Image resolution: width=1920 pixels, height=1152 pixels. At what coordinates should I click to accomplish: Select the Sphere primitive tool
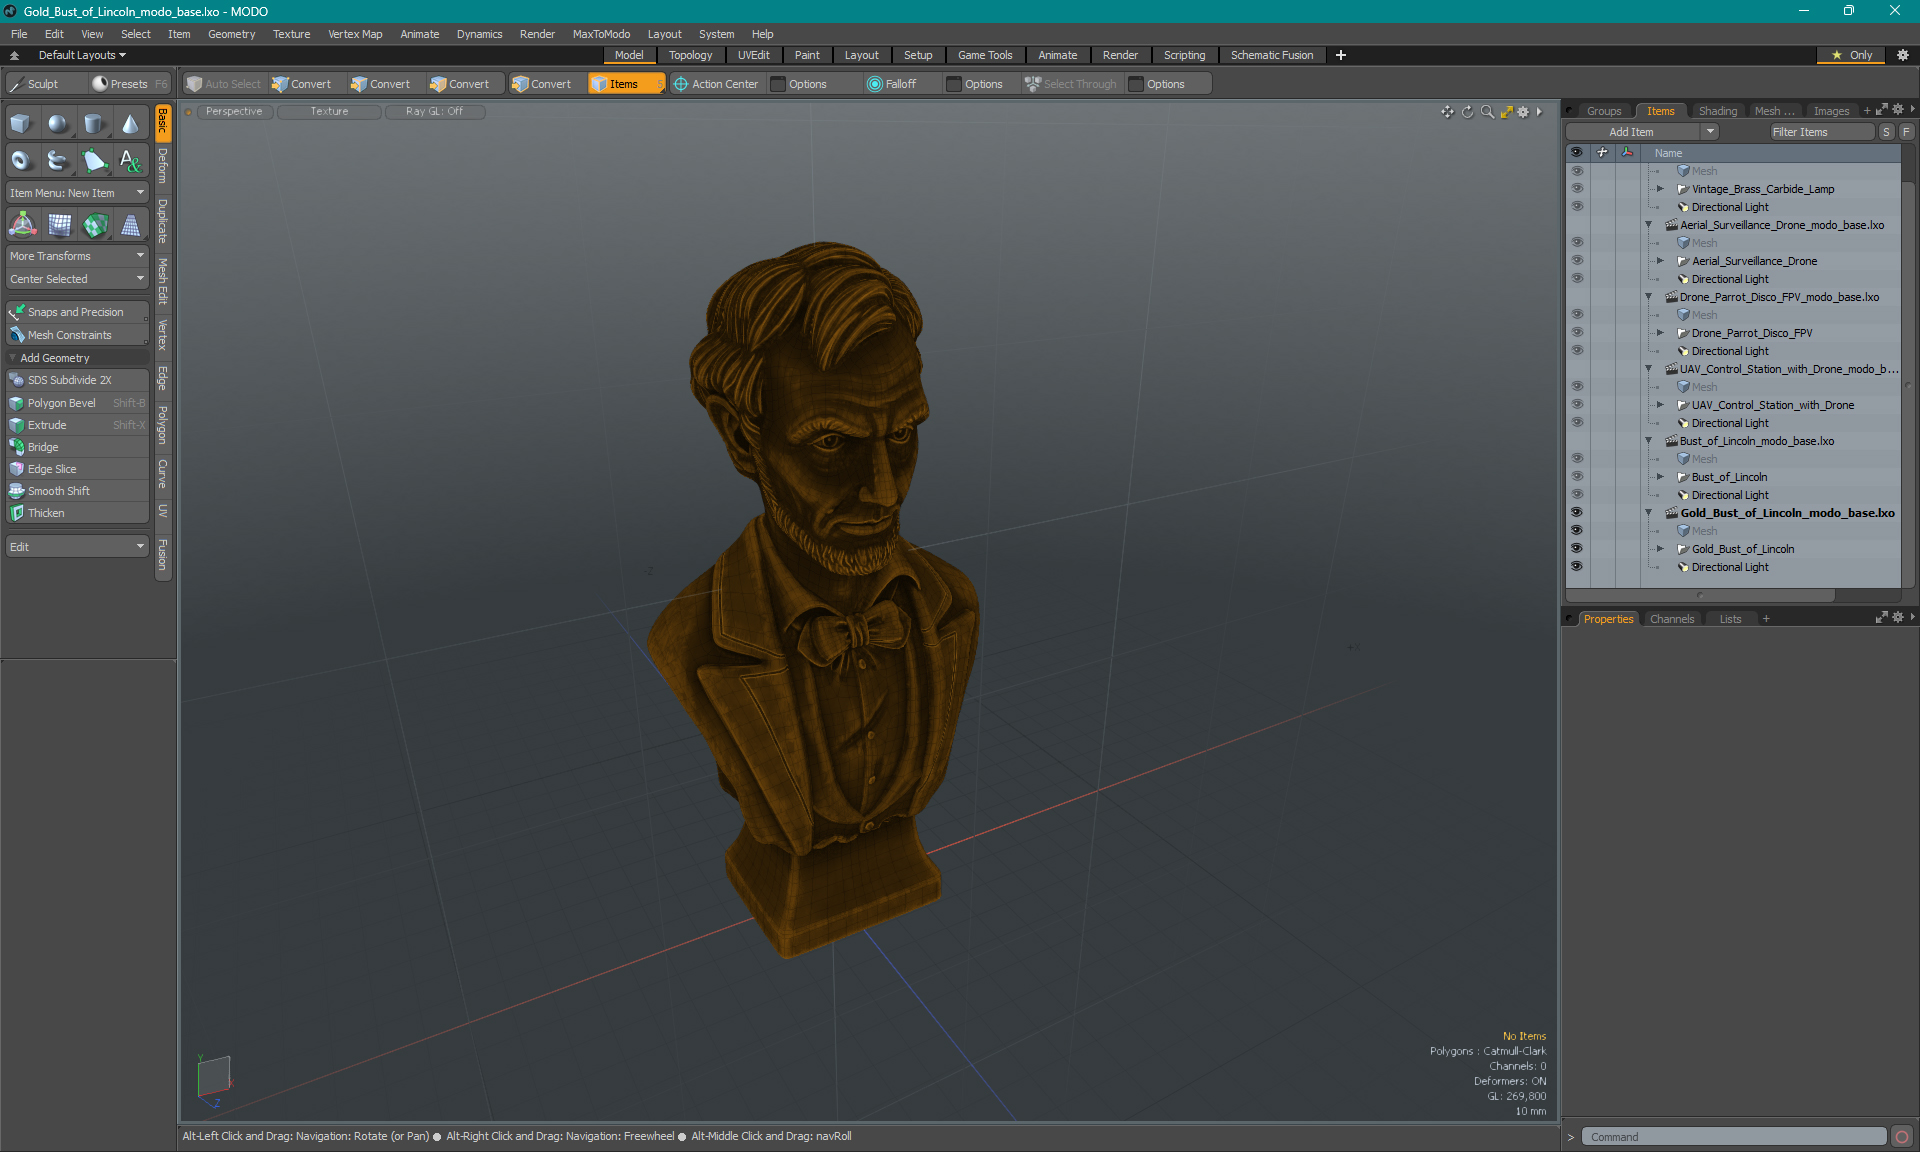(58, 124)
